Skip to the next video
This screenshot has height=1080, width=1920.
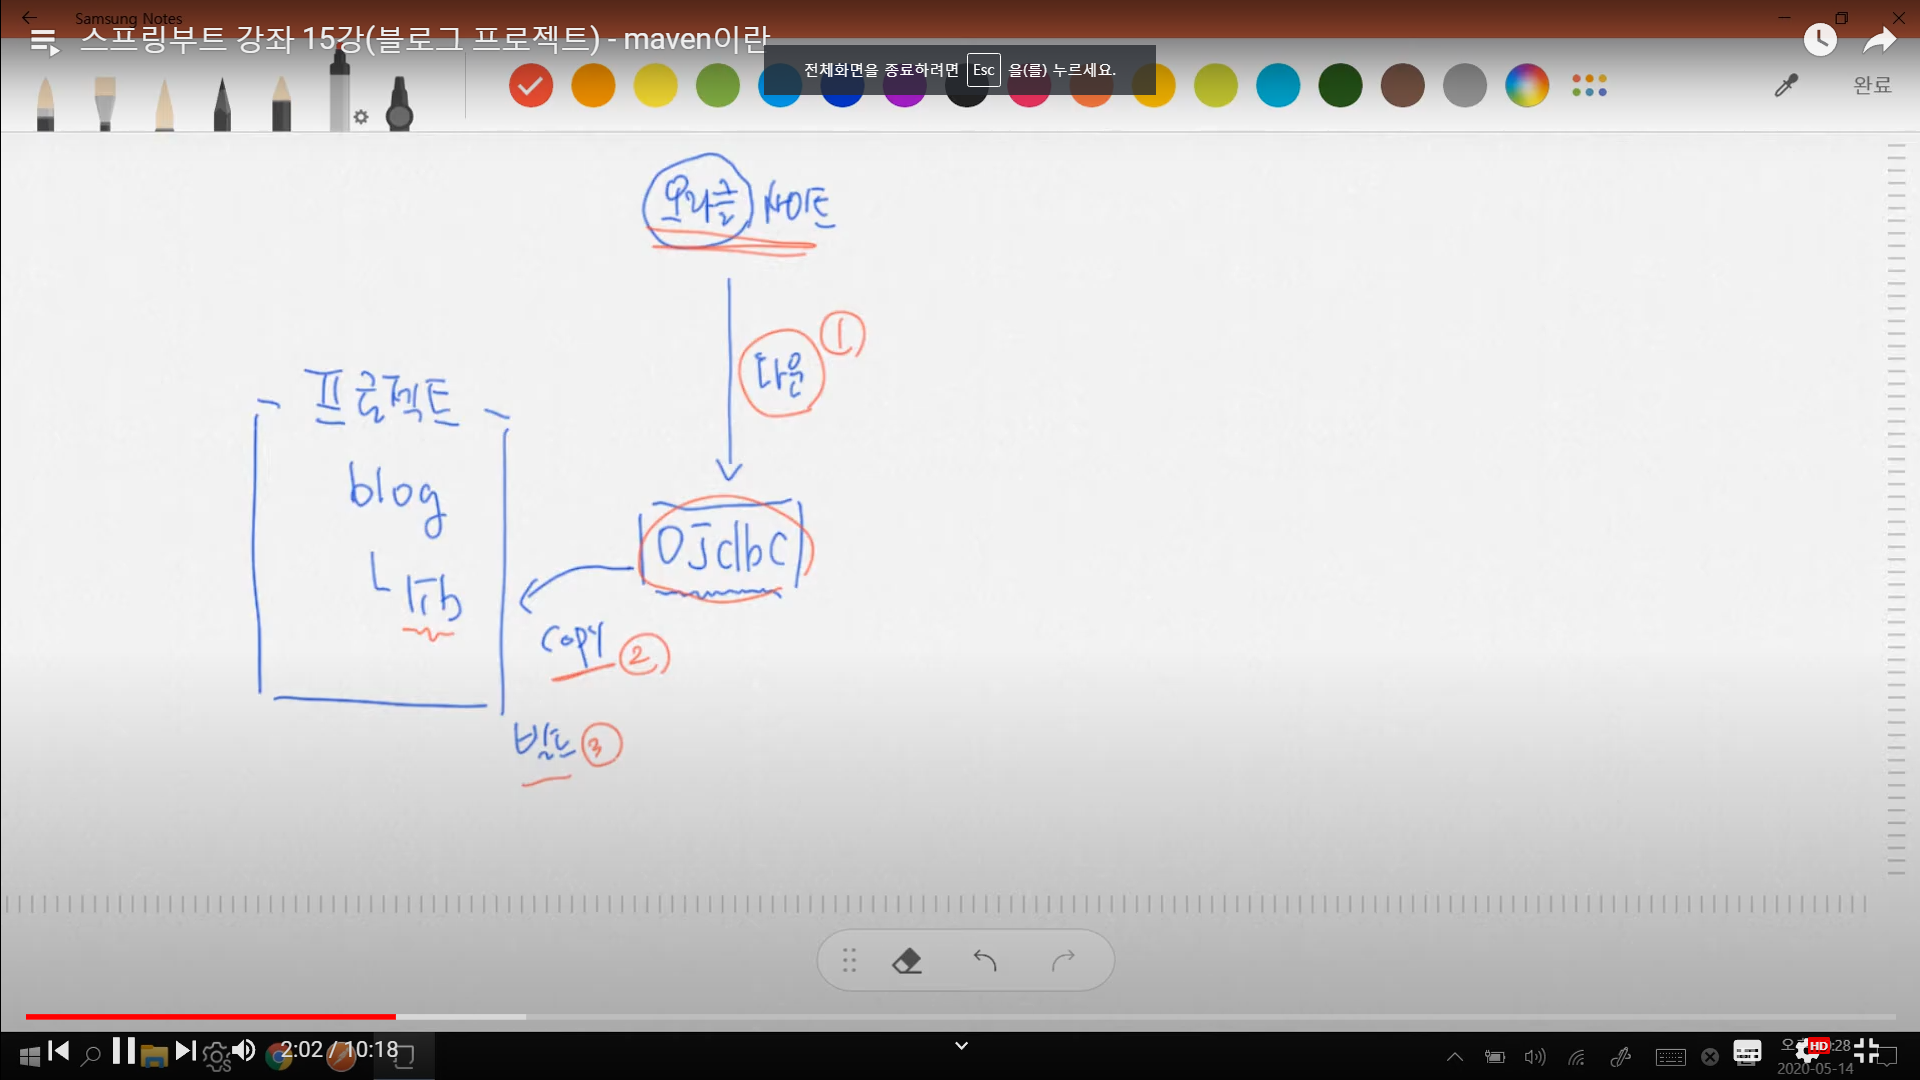pos(185,1051)
